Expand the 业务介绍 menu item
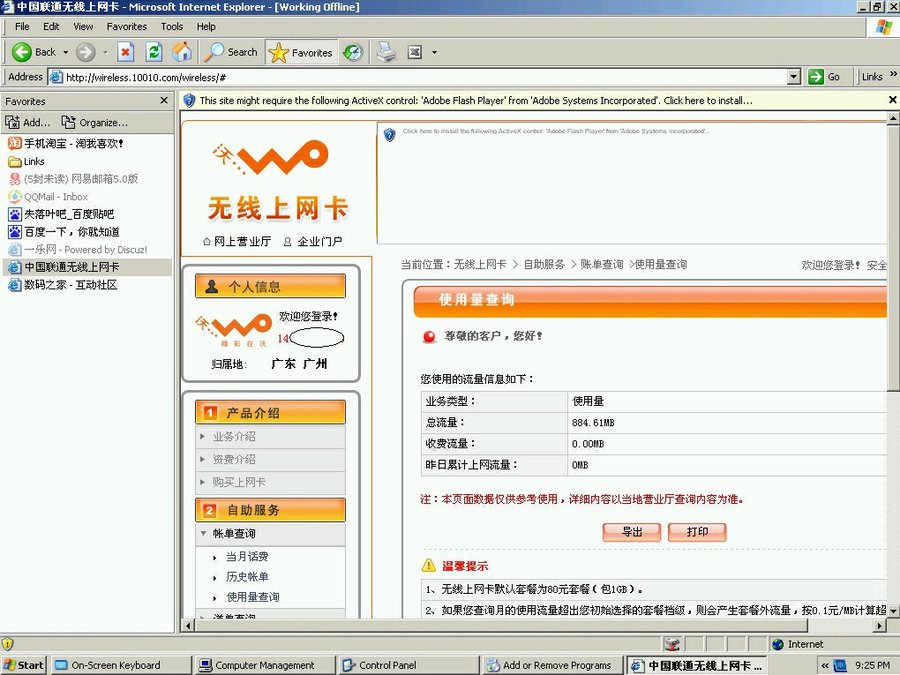Image resolution: width=900 pixels, height=675 pixels. point(234,437)
